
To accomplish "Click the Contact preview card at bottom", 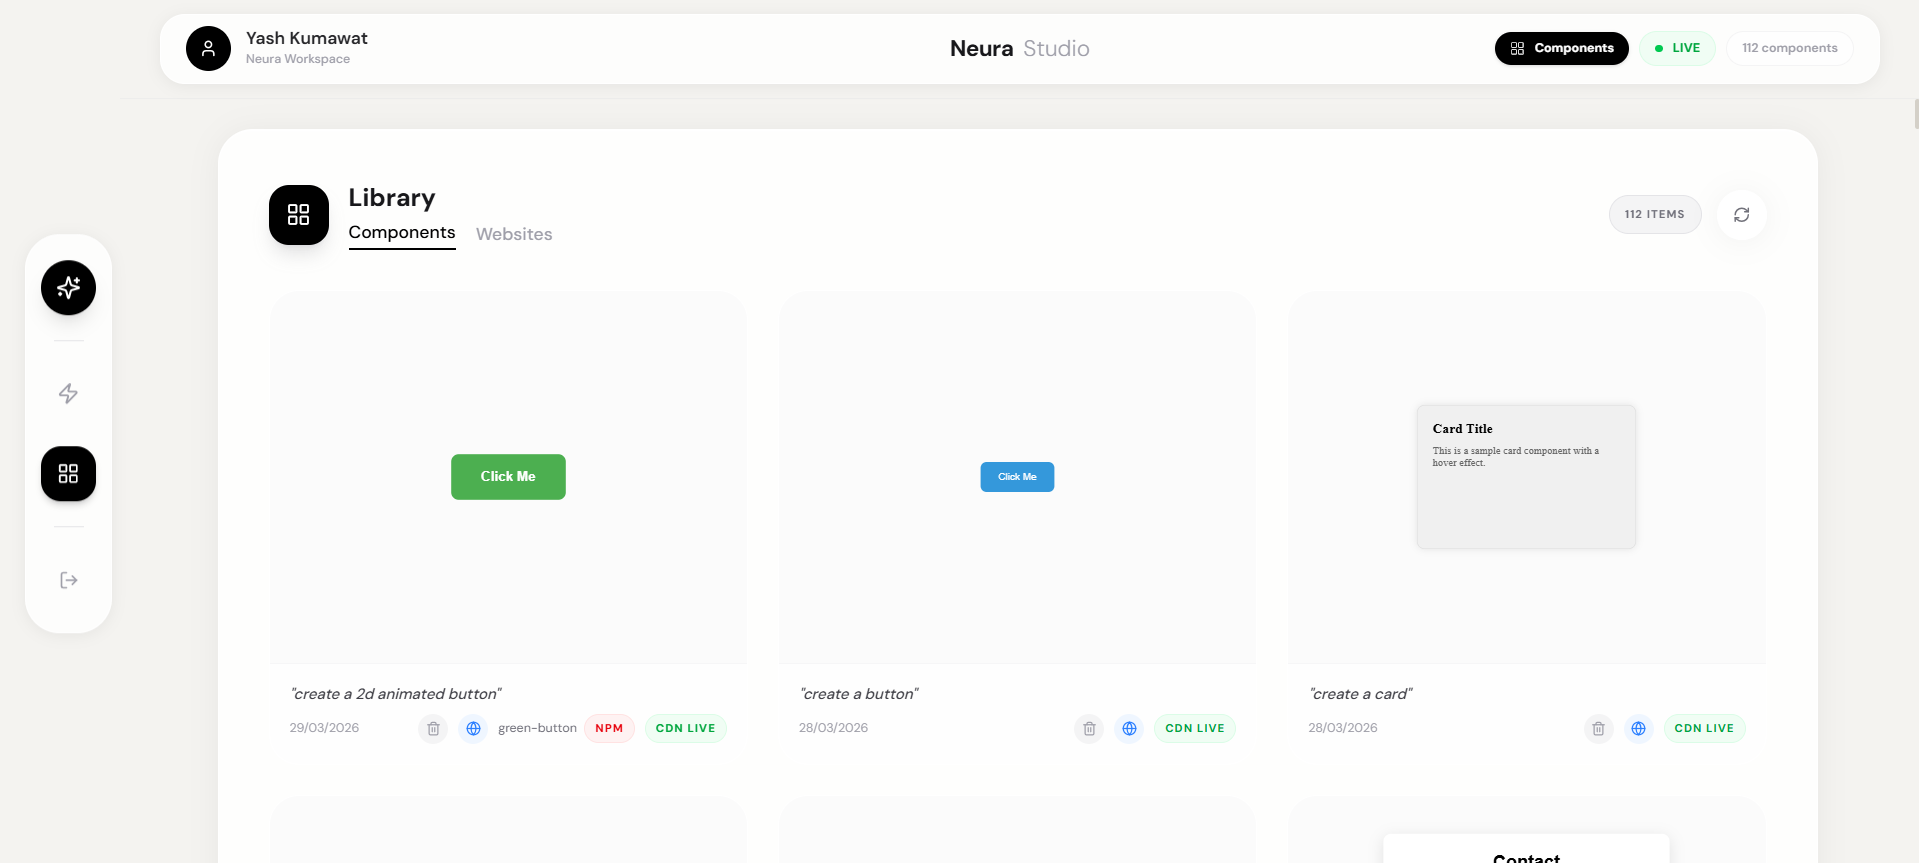I will (x=1526, y=849).
